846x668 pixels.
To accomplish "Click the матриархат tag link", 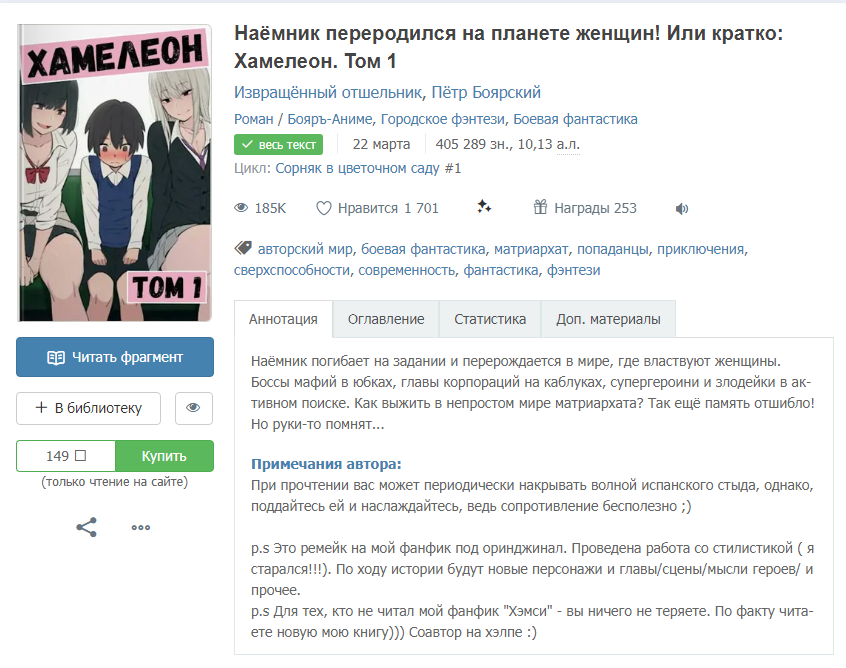I will pyautogui.click(x=531, y=249).
